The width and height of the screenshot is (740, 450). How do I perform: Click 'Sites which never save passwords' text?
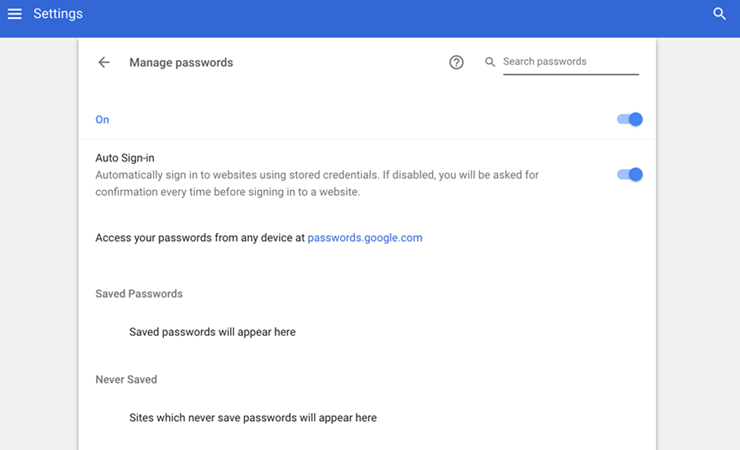tap(253, 418)
